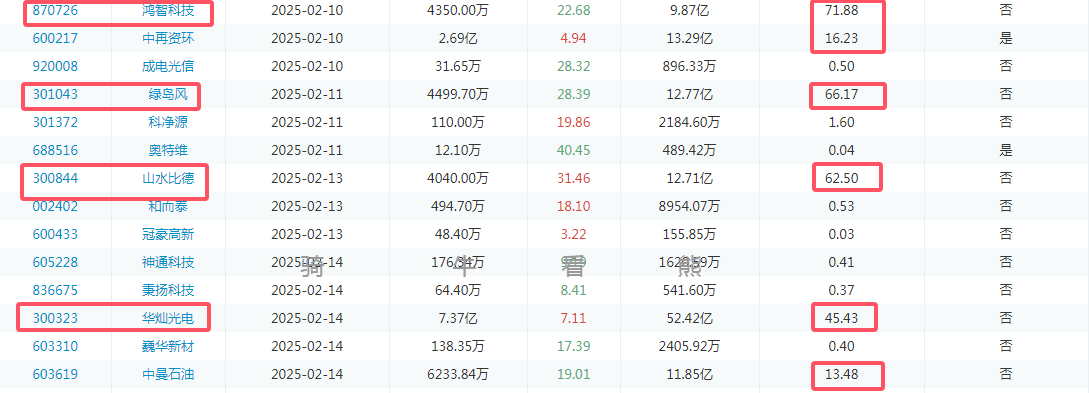Click stock code 300323
Viewport: 1089px width, 393px height.
(x=55, y=318)
